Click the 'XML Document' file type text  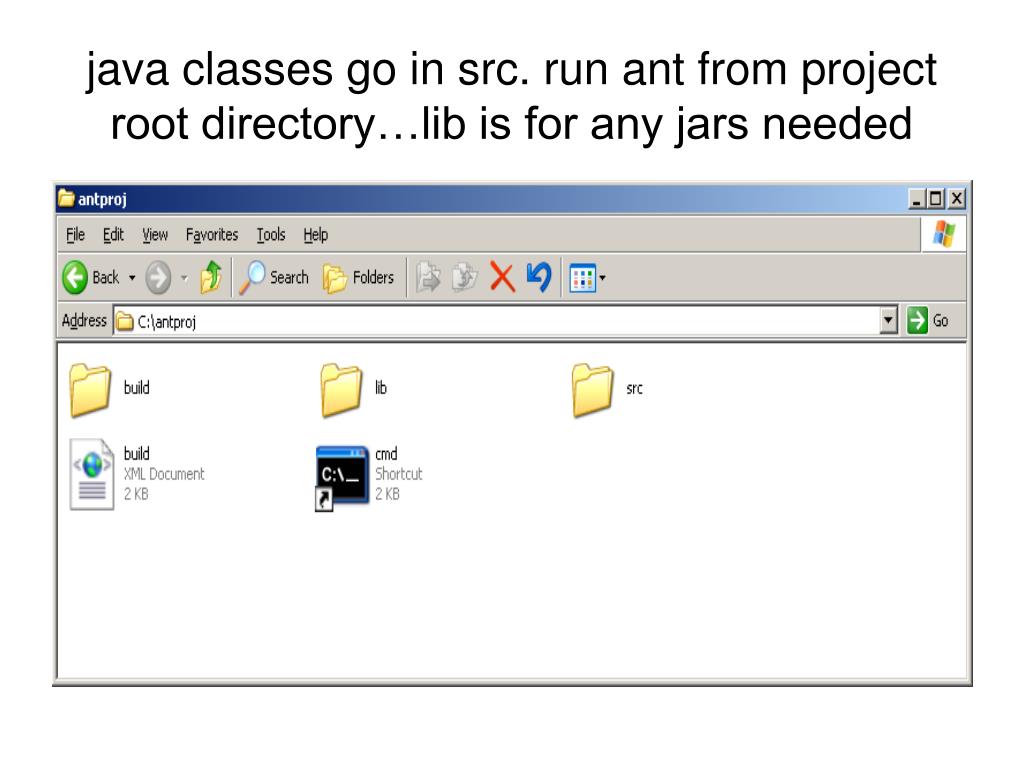[164, 474]
